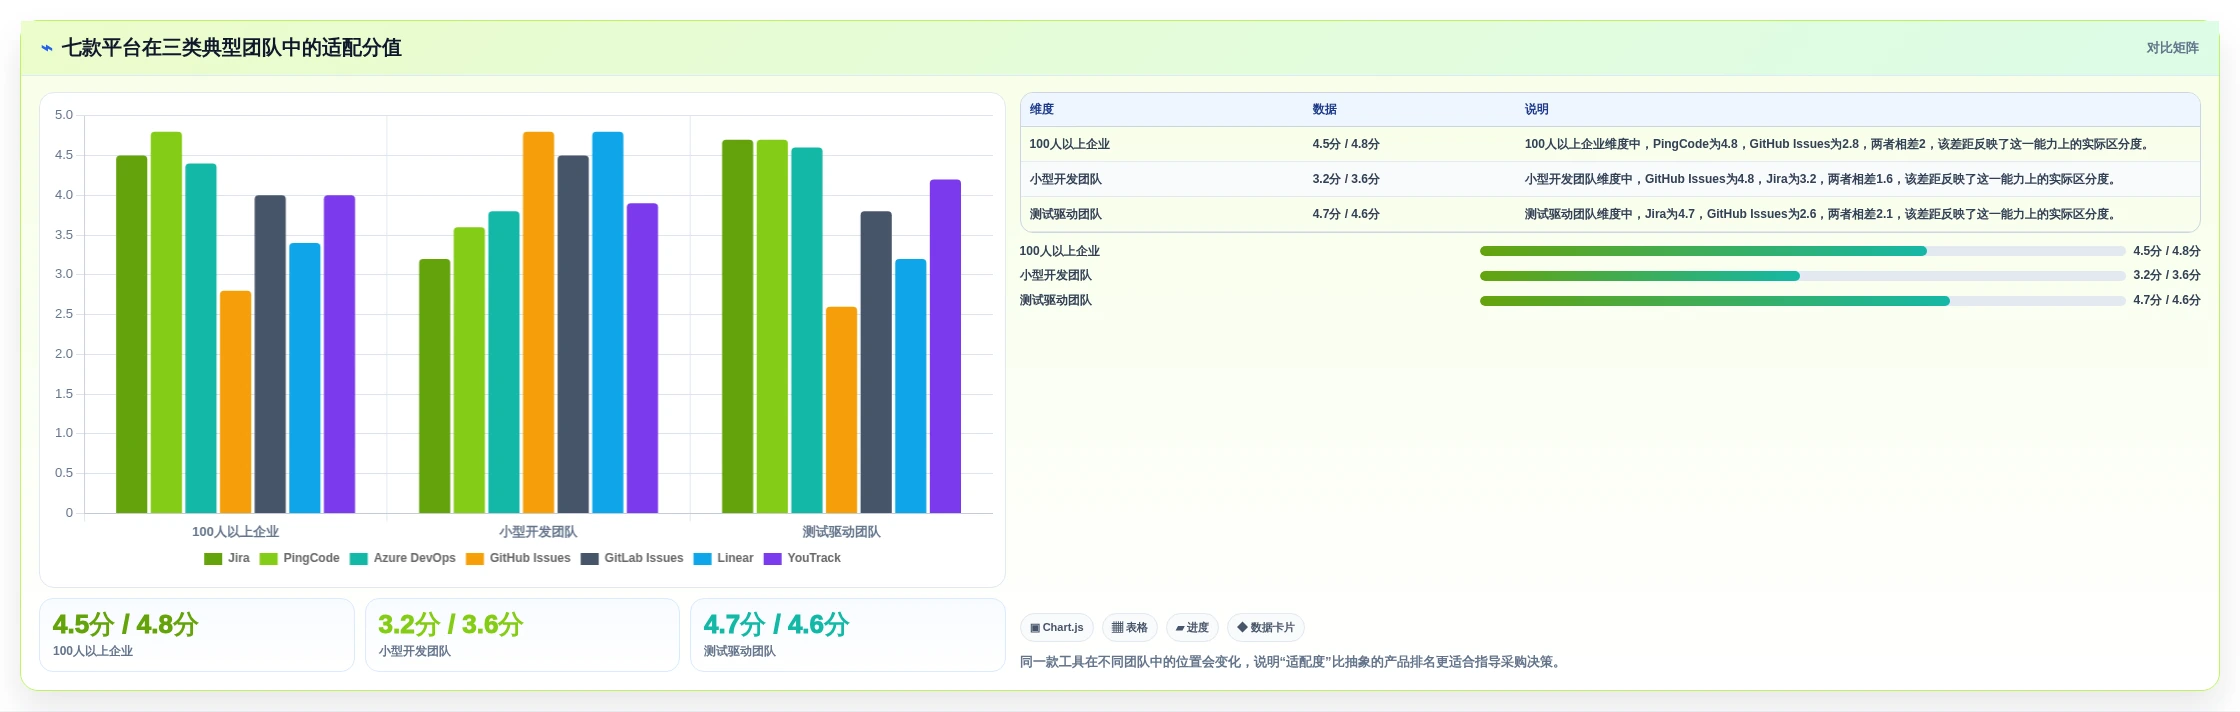Click table value 4.5分 / 4.8分

[x=1346, y=145]
